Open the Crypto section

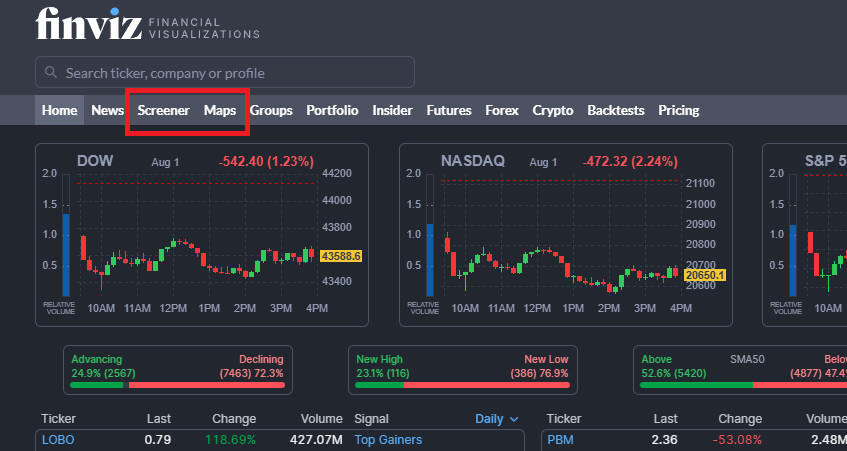coord(553,111)
